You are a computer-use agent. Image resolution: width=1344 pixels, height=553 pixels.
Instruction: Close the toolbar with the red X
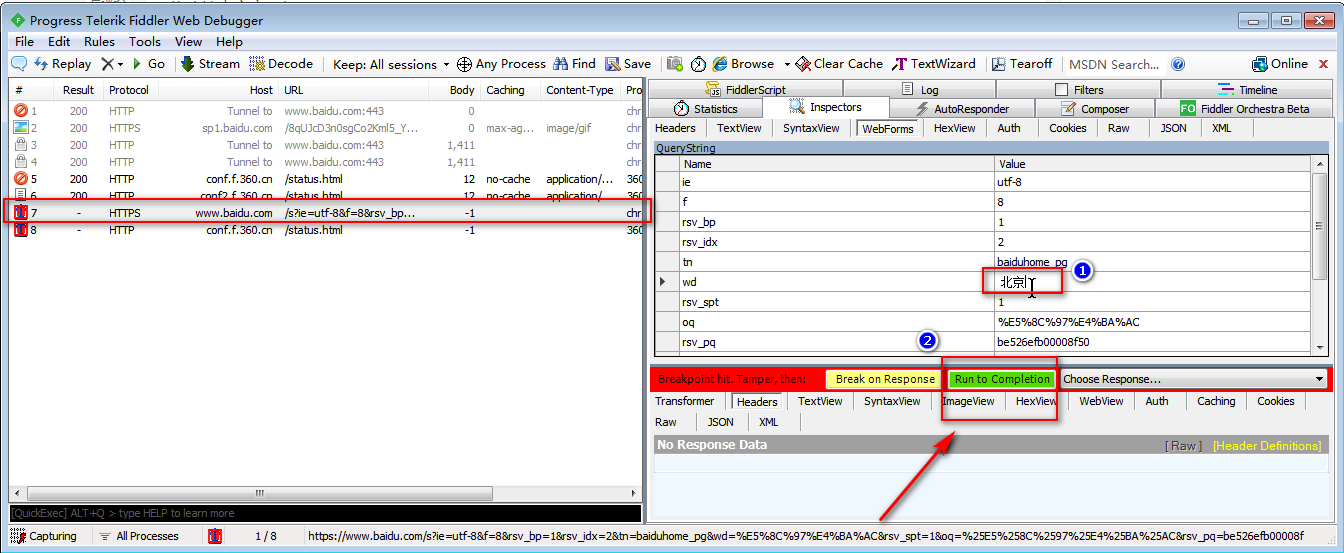coord(1324,64)
